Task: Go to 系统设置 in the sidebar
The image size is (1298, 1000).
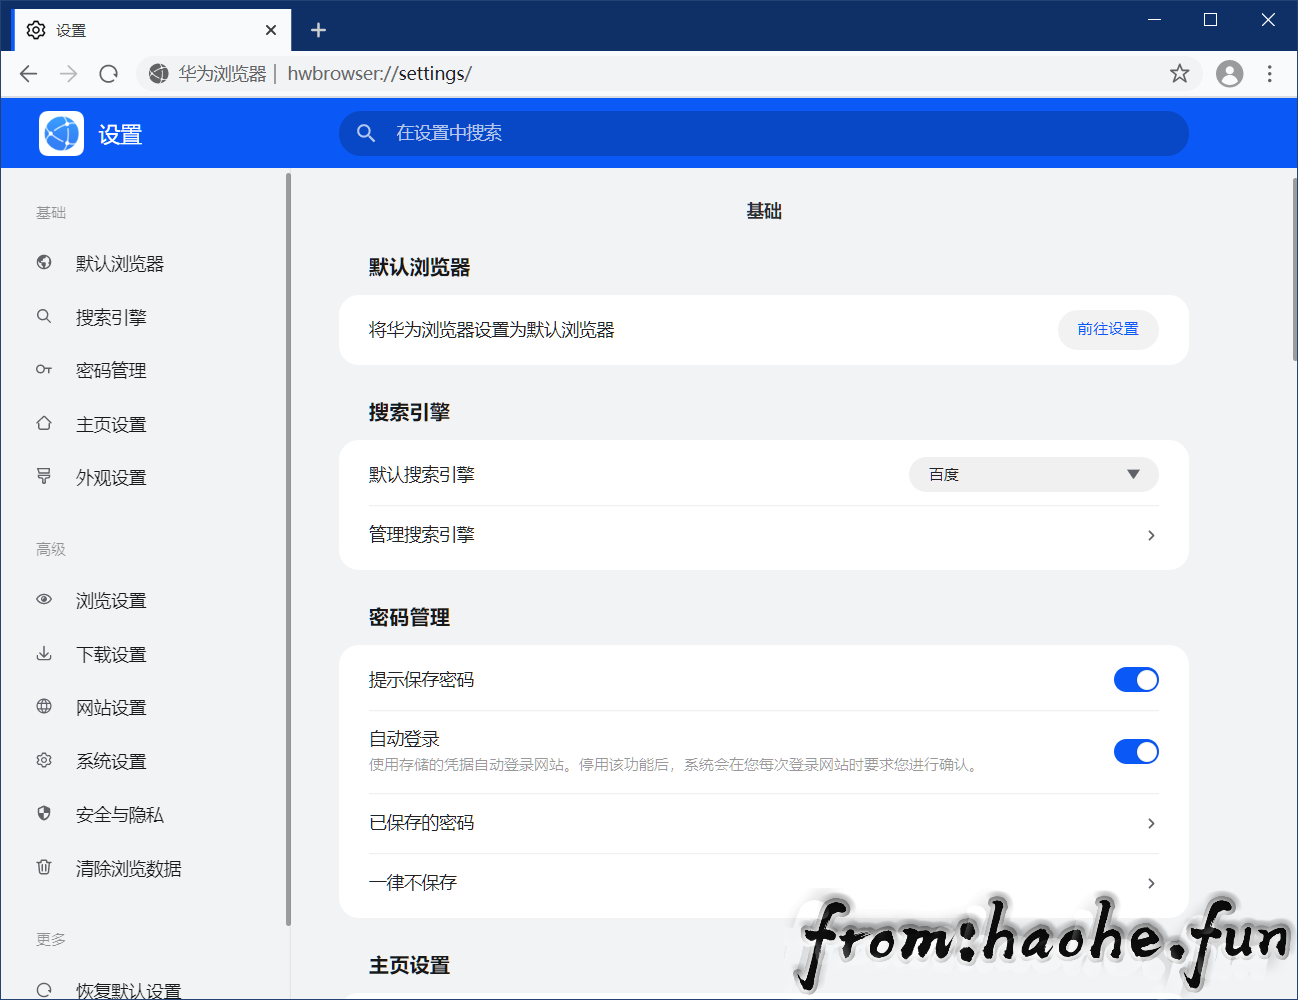Action: click(x=111, y=761)
